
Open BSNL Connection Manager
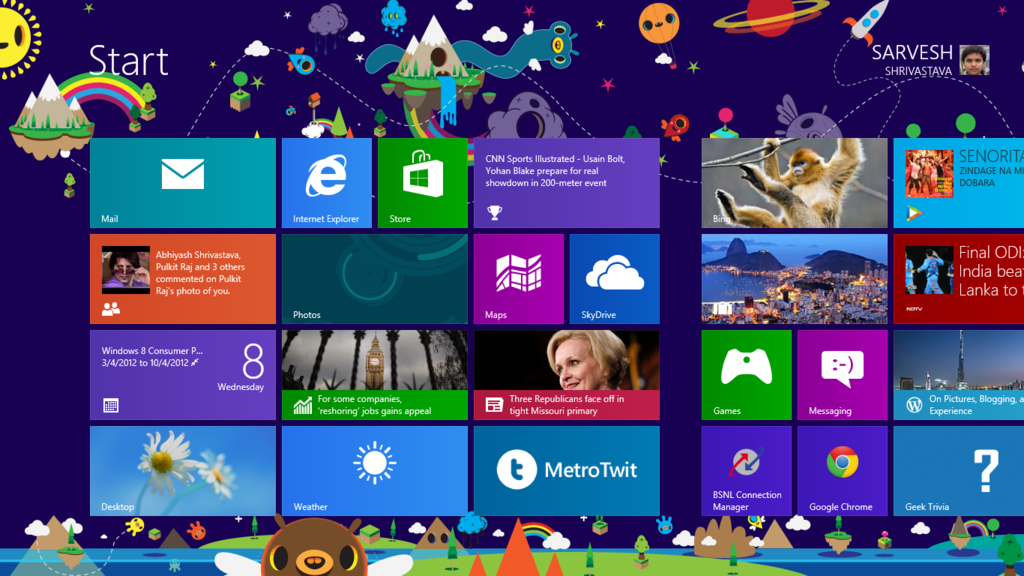746,470
